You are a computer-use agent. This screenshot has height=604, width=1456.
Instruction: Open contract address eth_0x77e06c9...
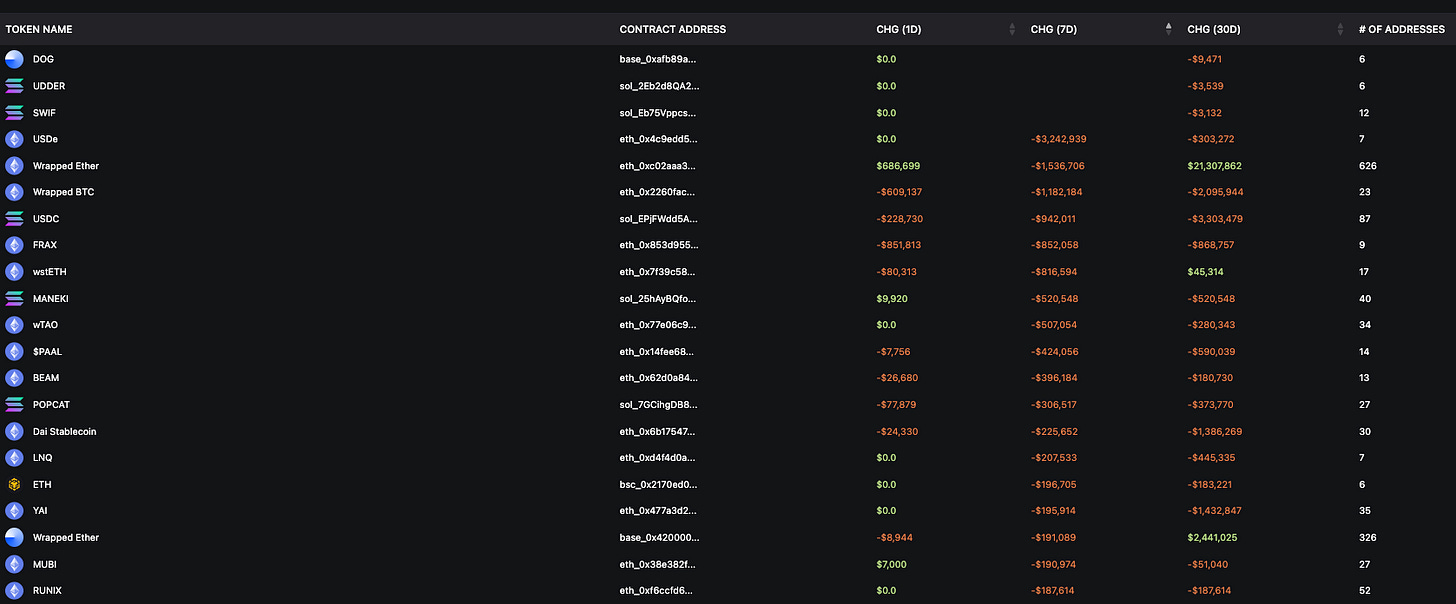point(658,325)
